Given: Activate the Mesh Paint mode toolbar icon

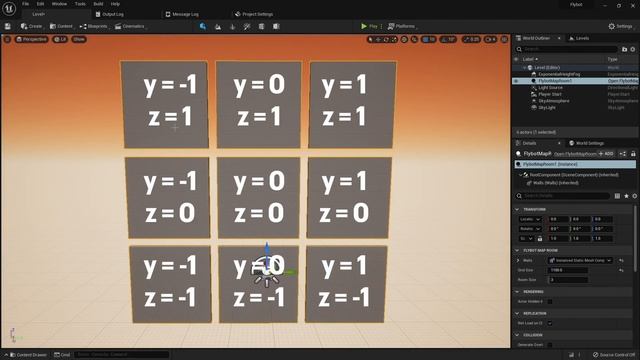Looking at the screenshot, I should click(247, 27).
